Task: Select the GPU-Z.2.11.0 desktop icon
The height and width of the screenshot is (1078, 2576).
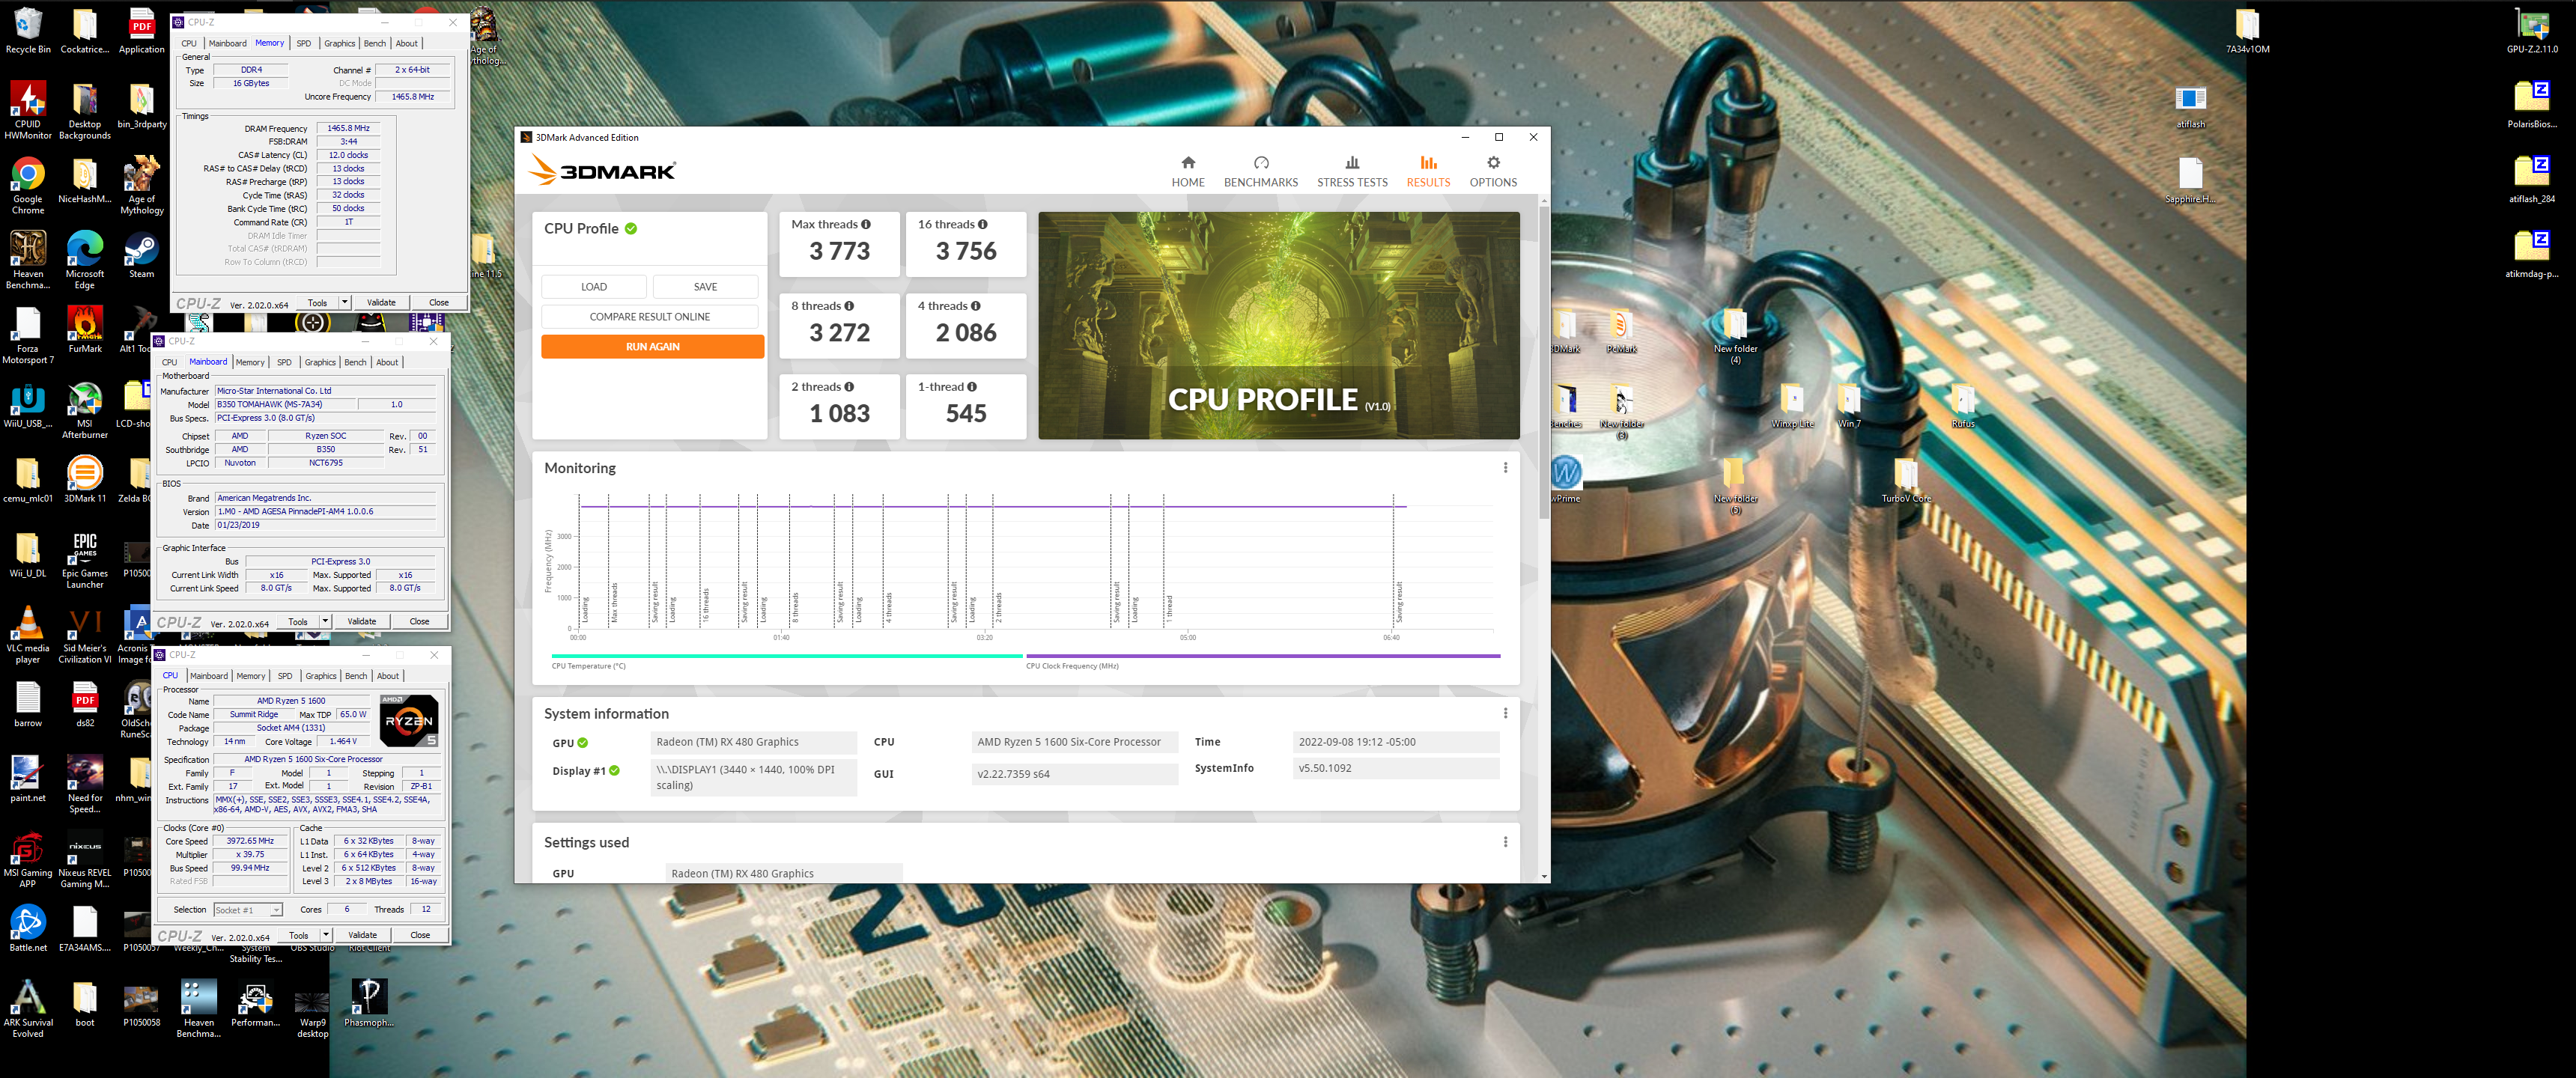Action: click(x=2531, y=30)
